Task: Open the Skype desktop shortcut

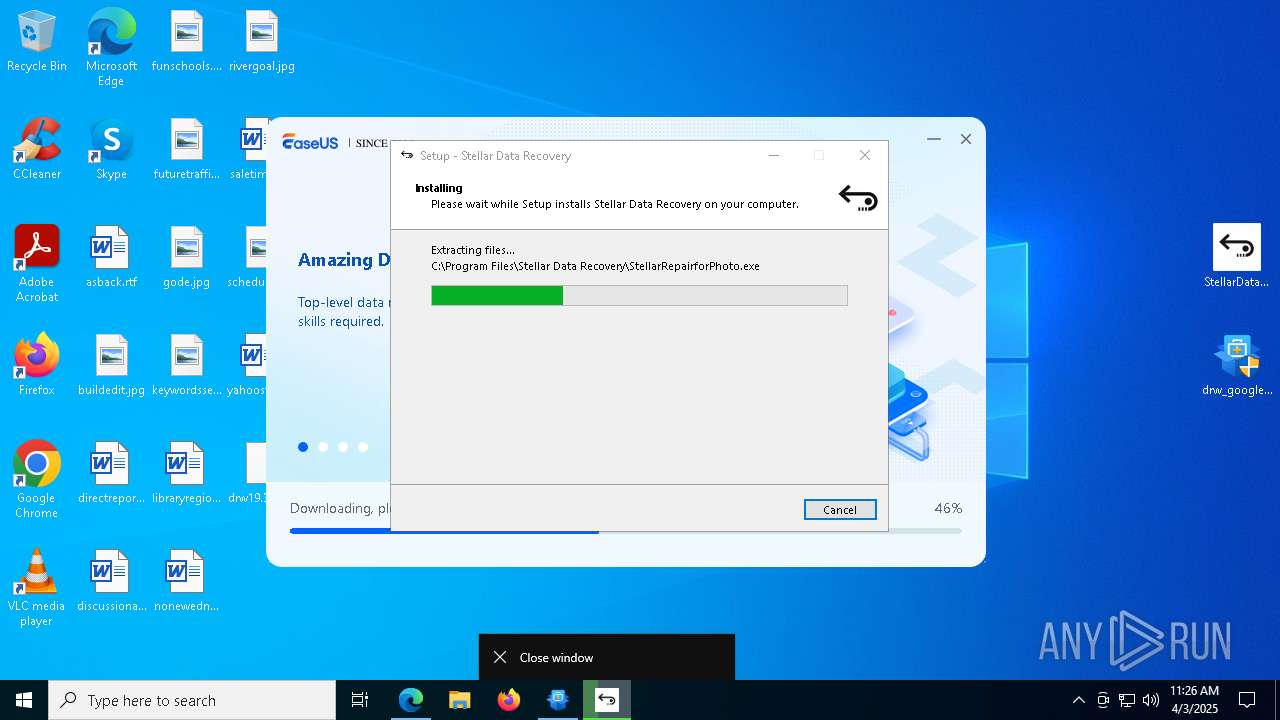Action: click(x=111, y=150)
